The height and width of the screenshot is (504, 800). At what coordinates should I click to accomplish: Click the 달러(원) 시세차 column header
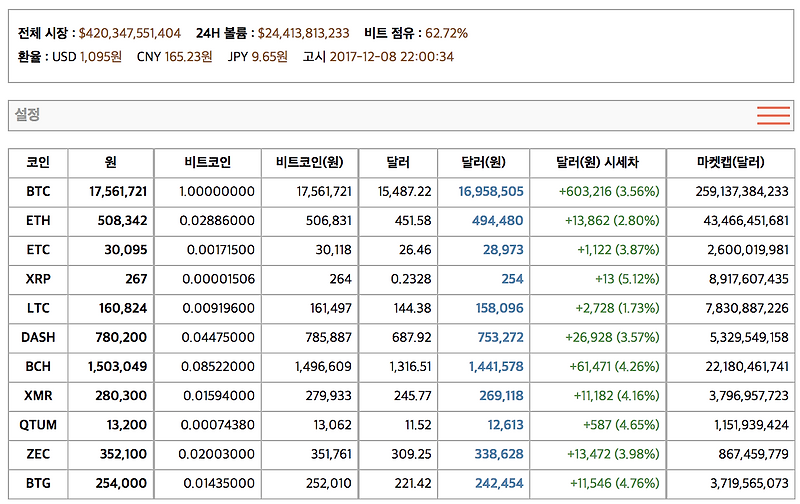coord(597,162)
